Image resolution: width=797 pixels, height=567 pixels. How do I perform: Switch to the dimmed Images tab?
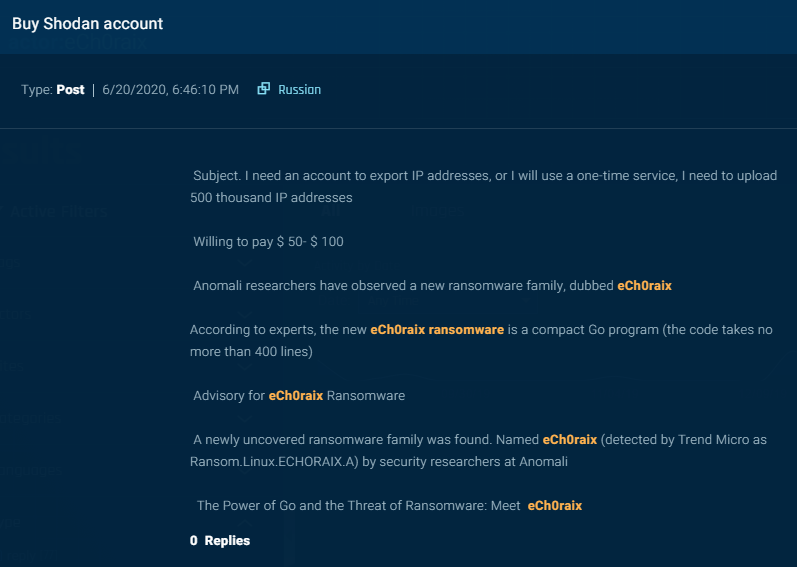(438, 211)
